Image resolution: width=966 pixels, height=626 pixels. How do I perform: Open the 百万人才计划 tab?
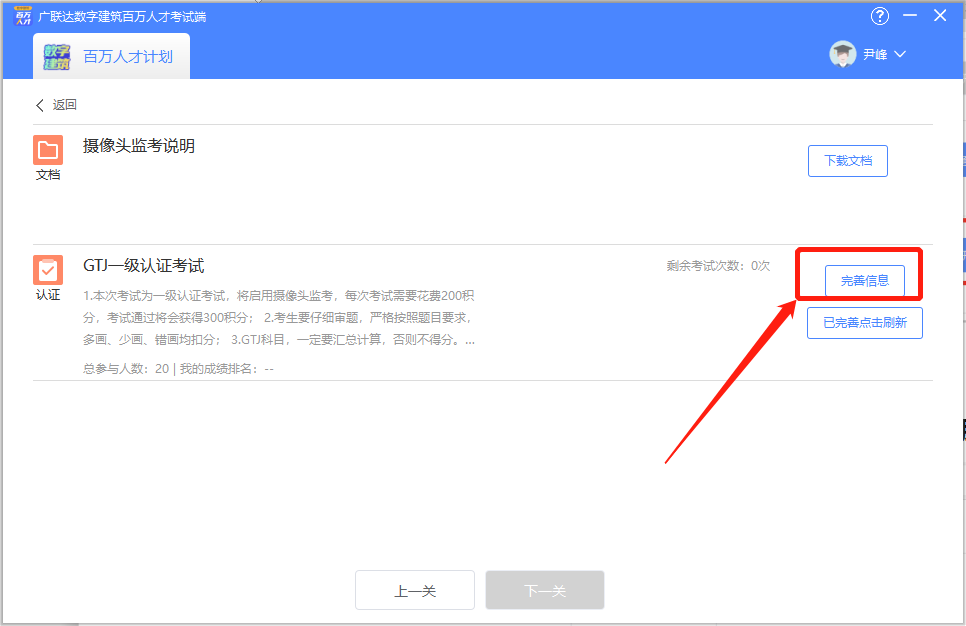pyautogui.click(x=112, y=56)
